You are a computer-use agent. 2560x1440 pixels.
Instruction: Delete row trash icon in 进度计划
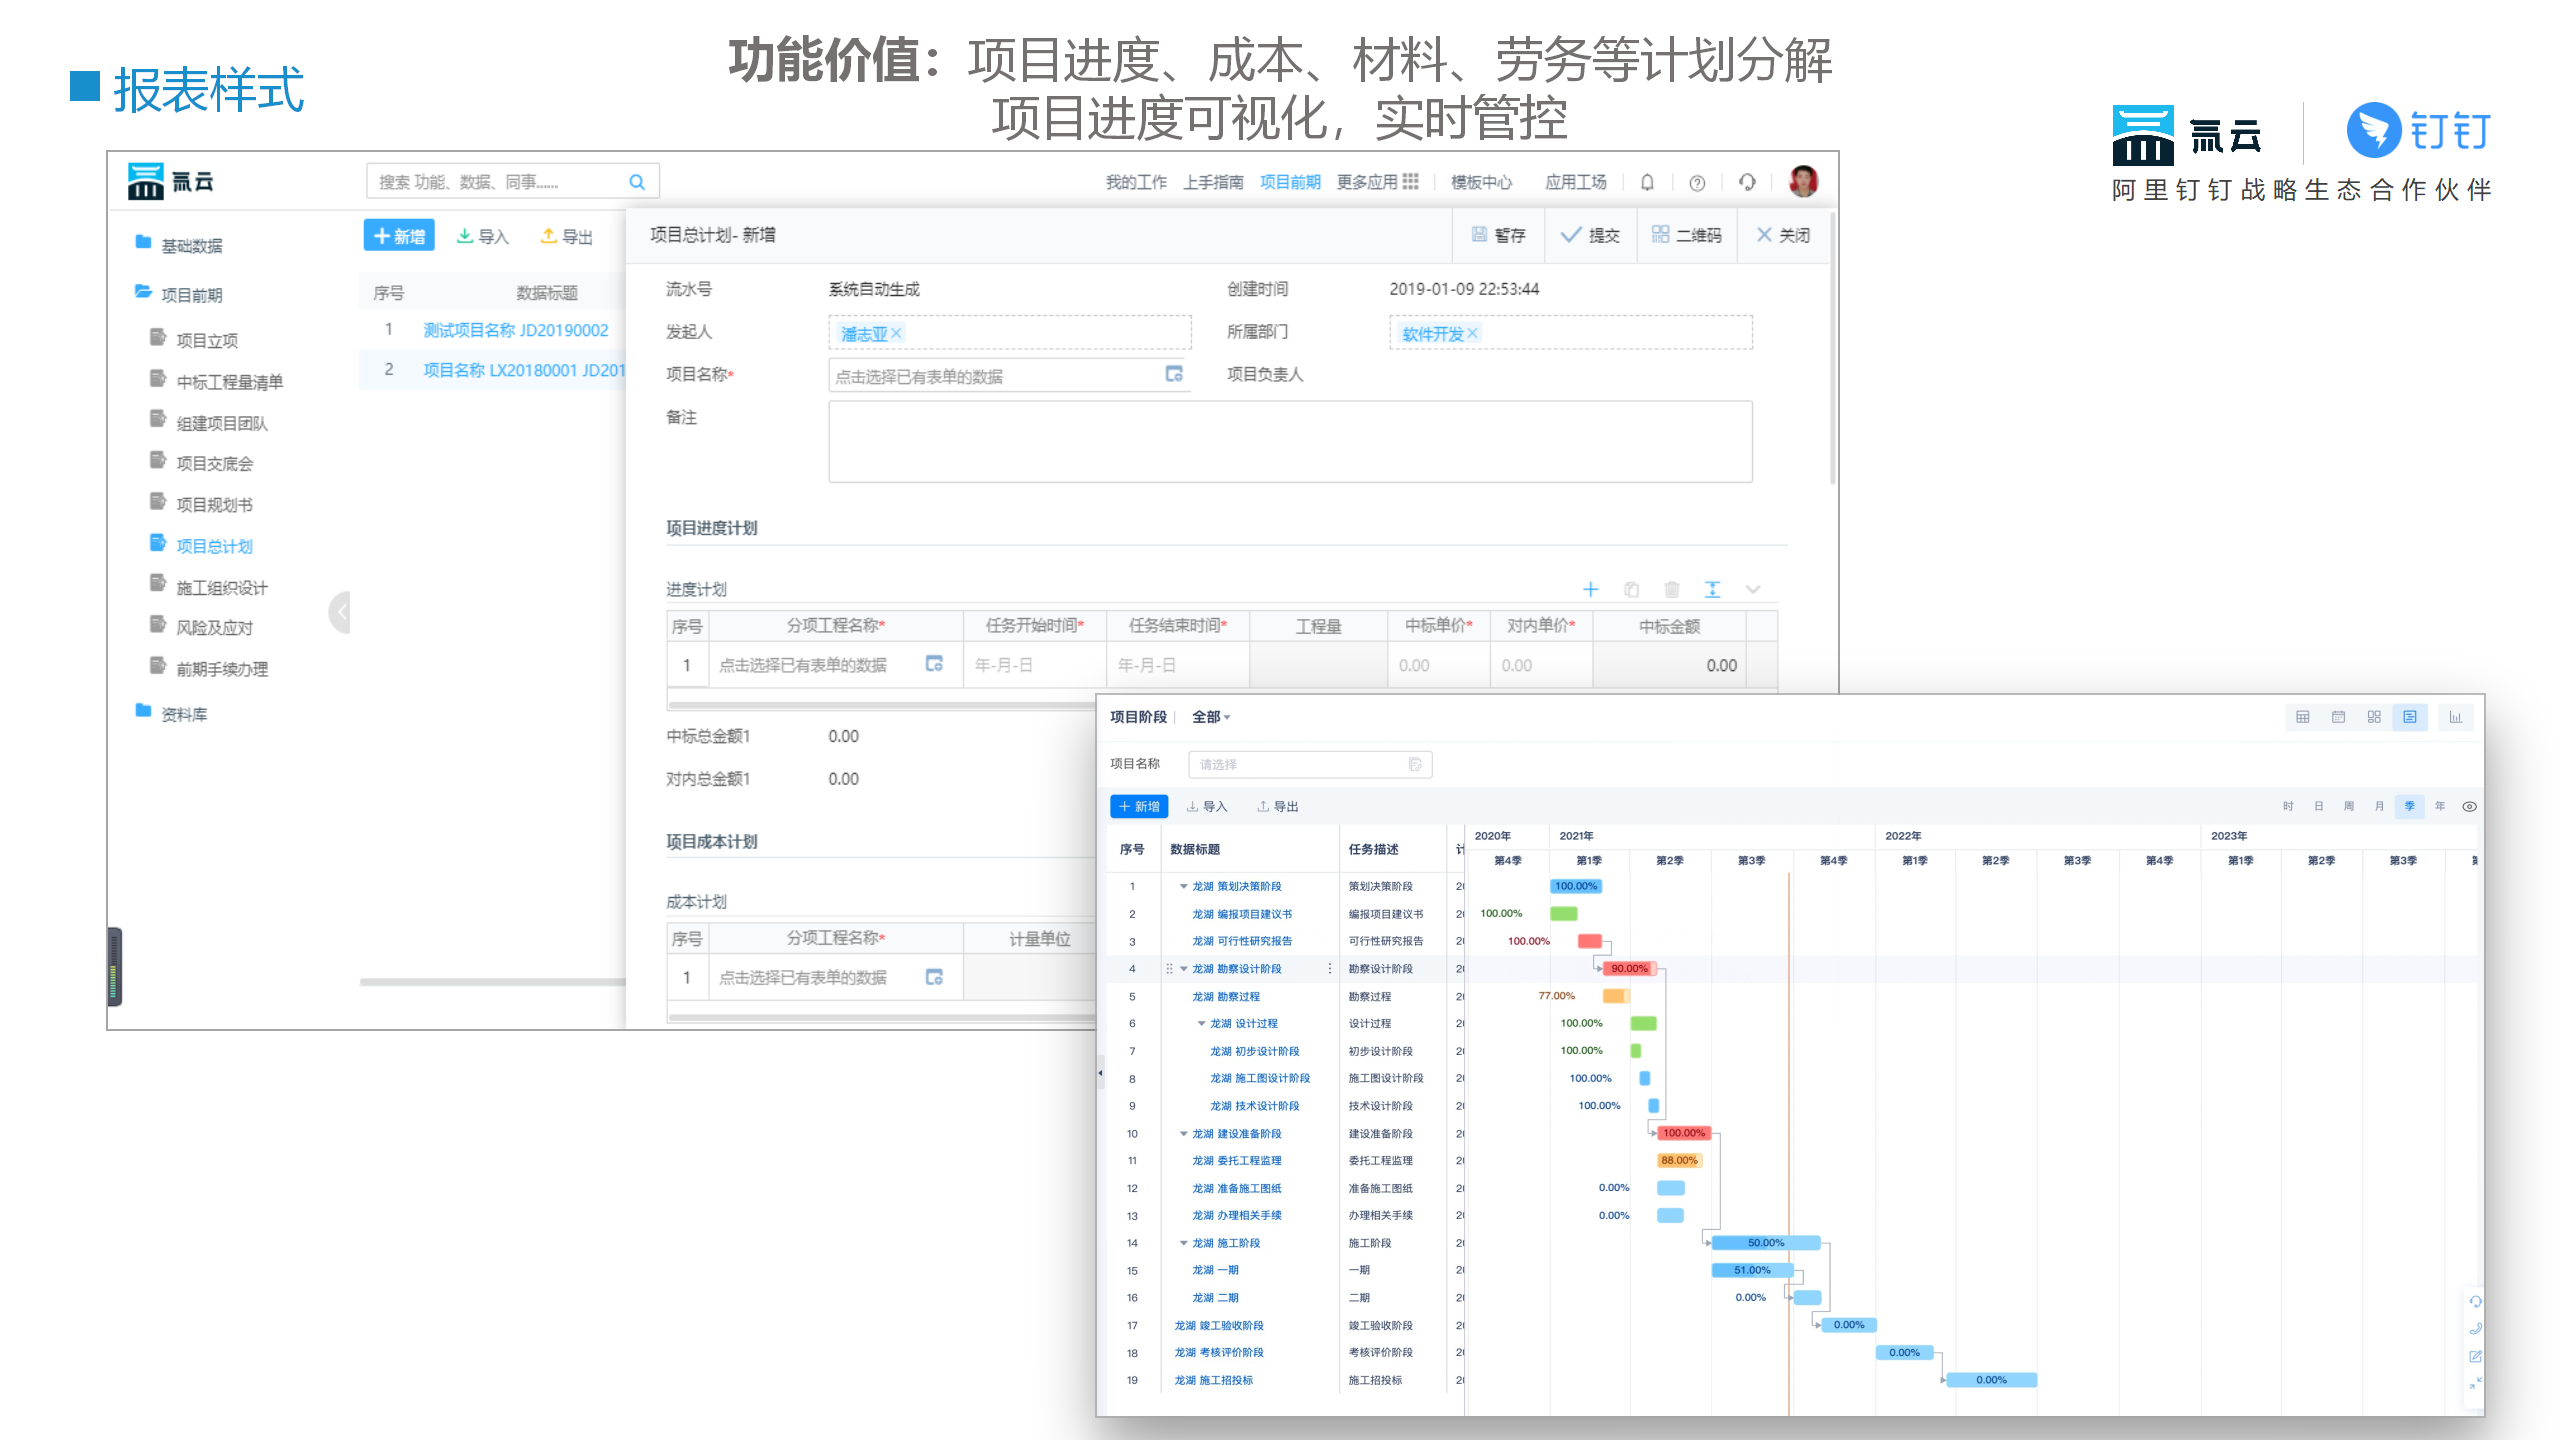click(1672, 589)
